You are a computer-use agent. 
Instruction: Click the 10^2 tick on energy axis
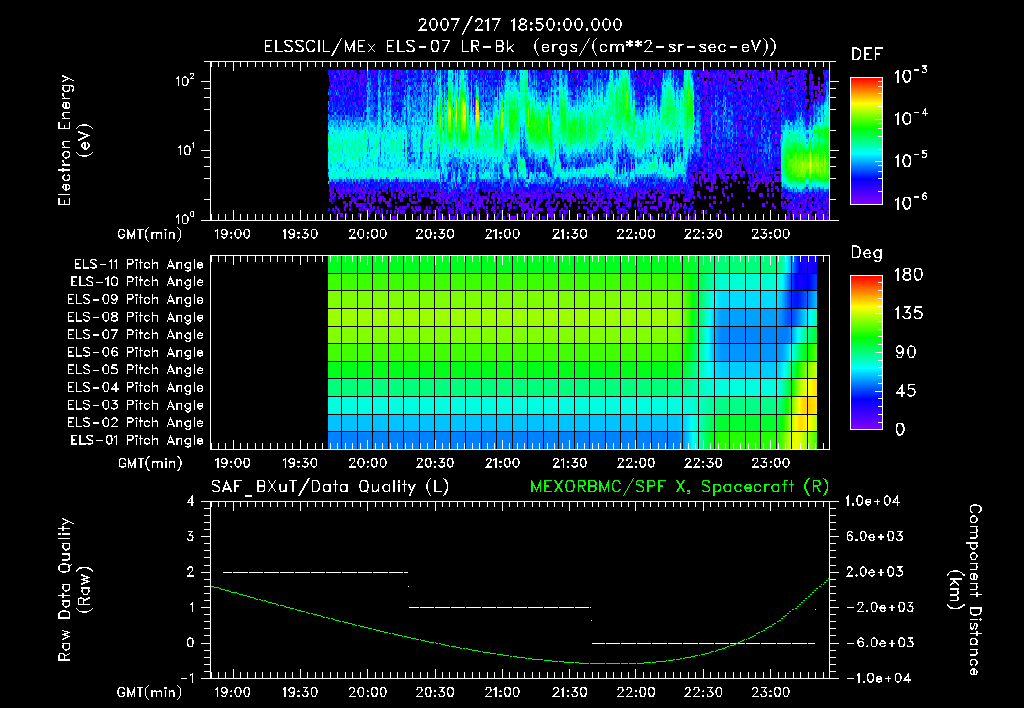click(x=185, y=81)
